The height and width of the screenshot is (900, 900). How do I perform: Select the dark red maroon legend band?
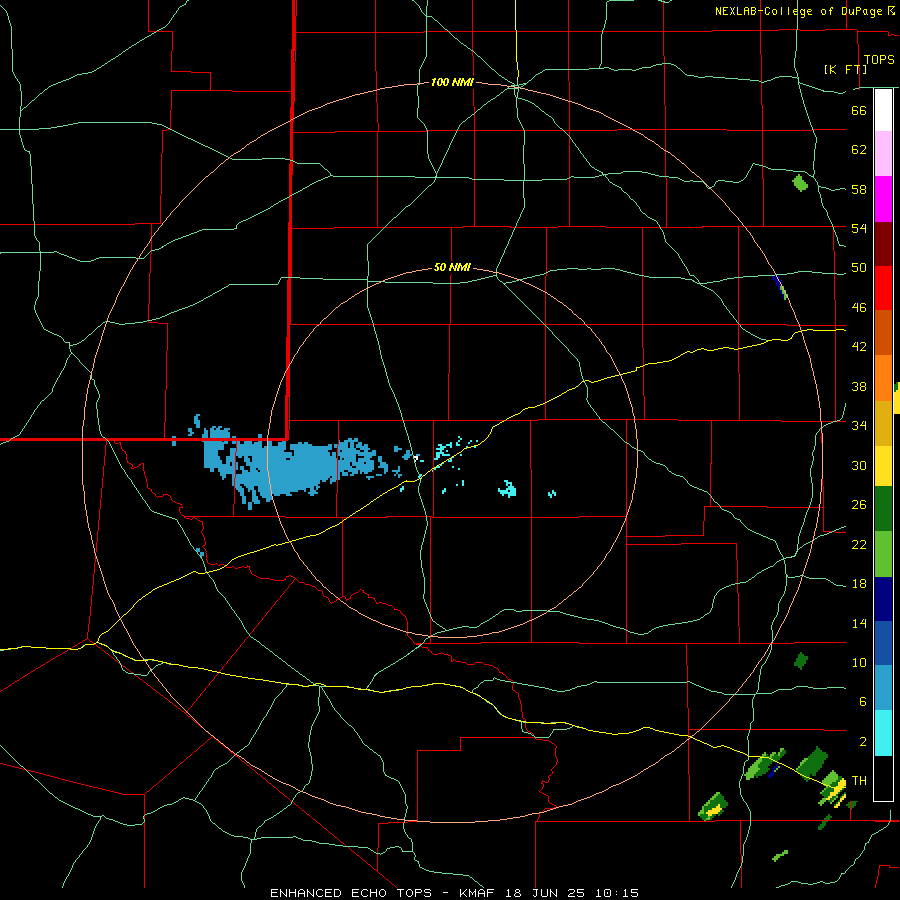pyautogui.click(x=883, y=243)
